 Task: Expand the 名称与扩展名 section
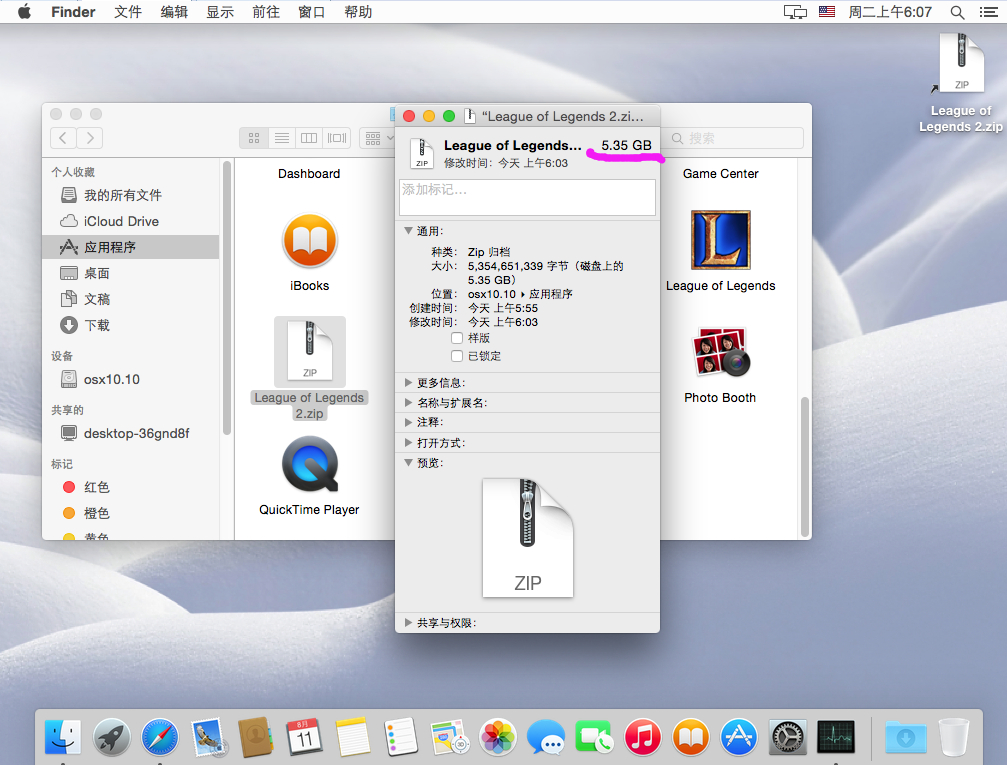(408, 403)
